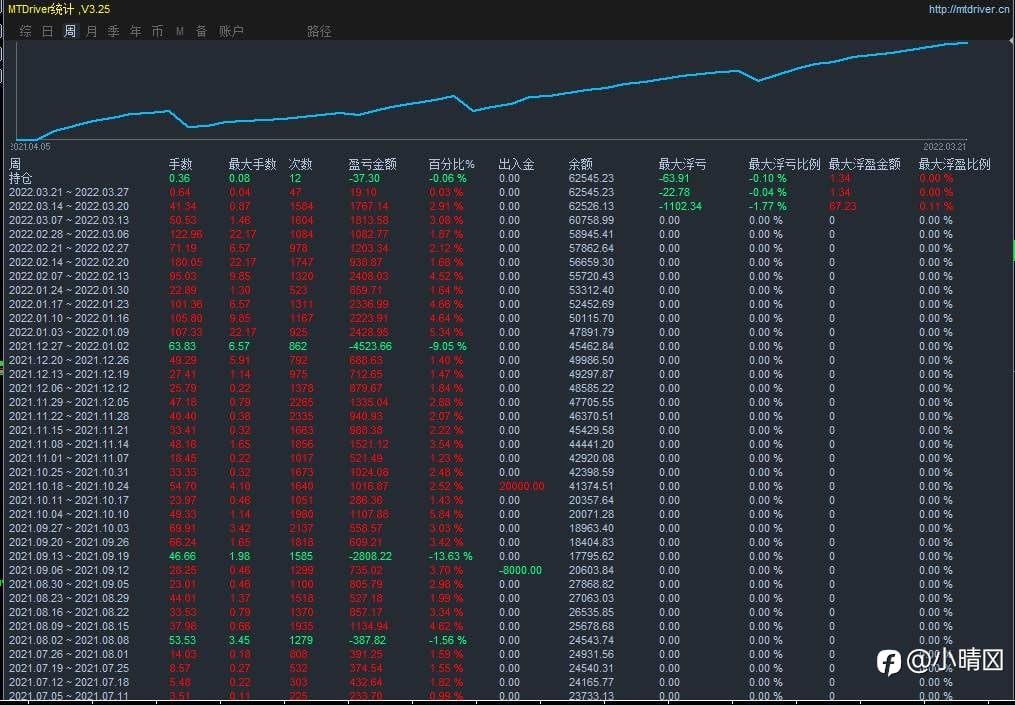Open the 账户 account tab
This screenshot has width=1015, height=705.
(x=231, y=31)
